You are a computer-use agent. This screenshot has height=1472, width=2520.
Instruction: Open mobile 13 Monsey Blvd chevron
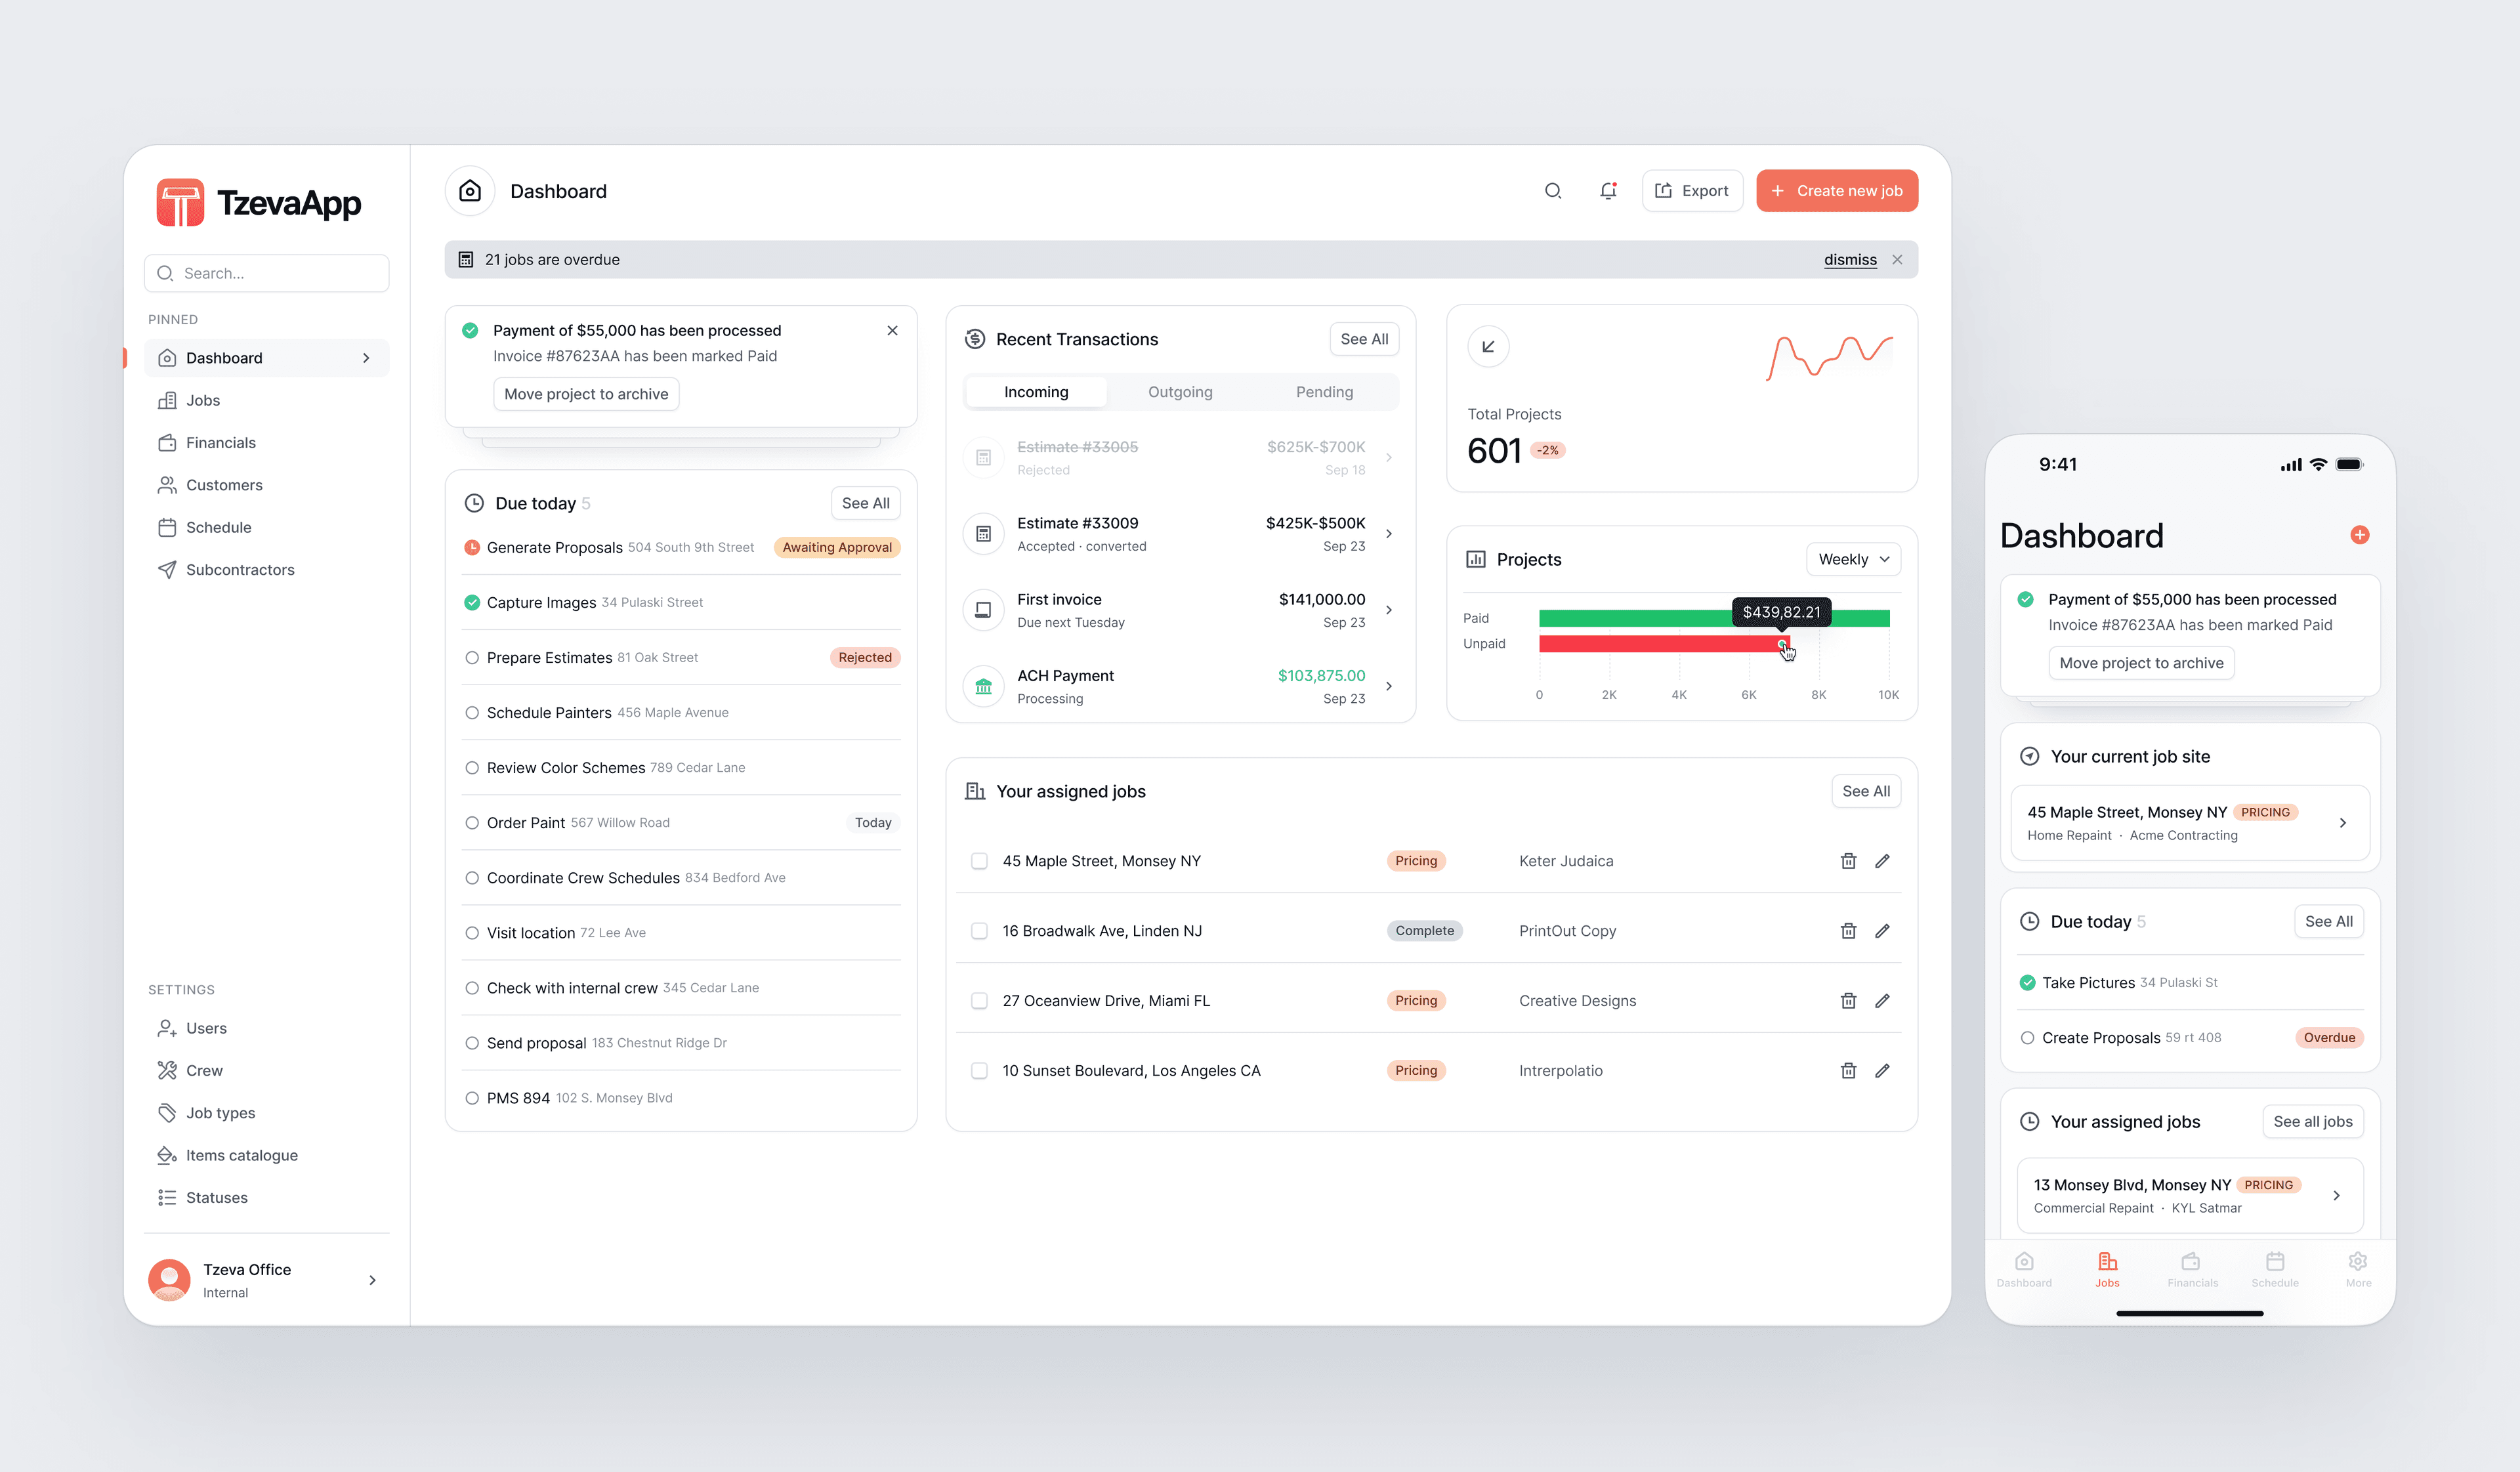(2336, 1196)
